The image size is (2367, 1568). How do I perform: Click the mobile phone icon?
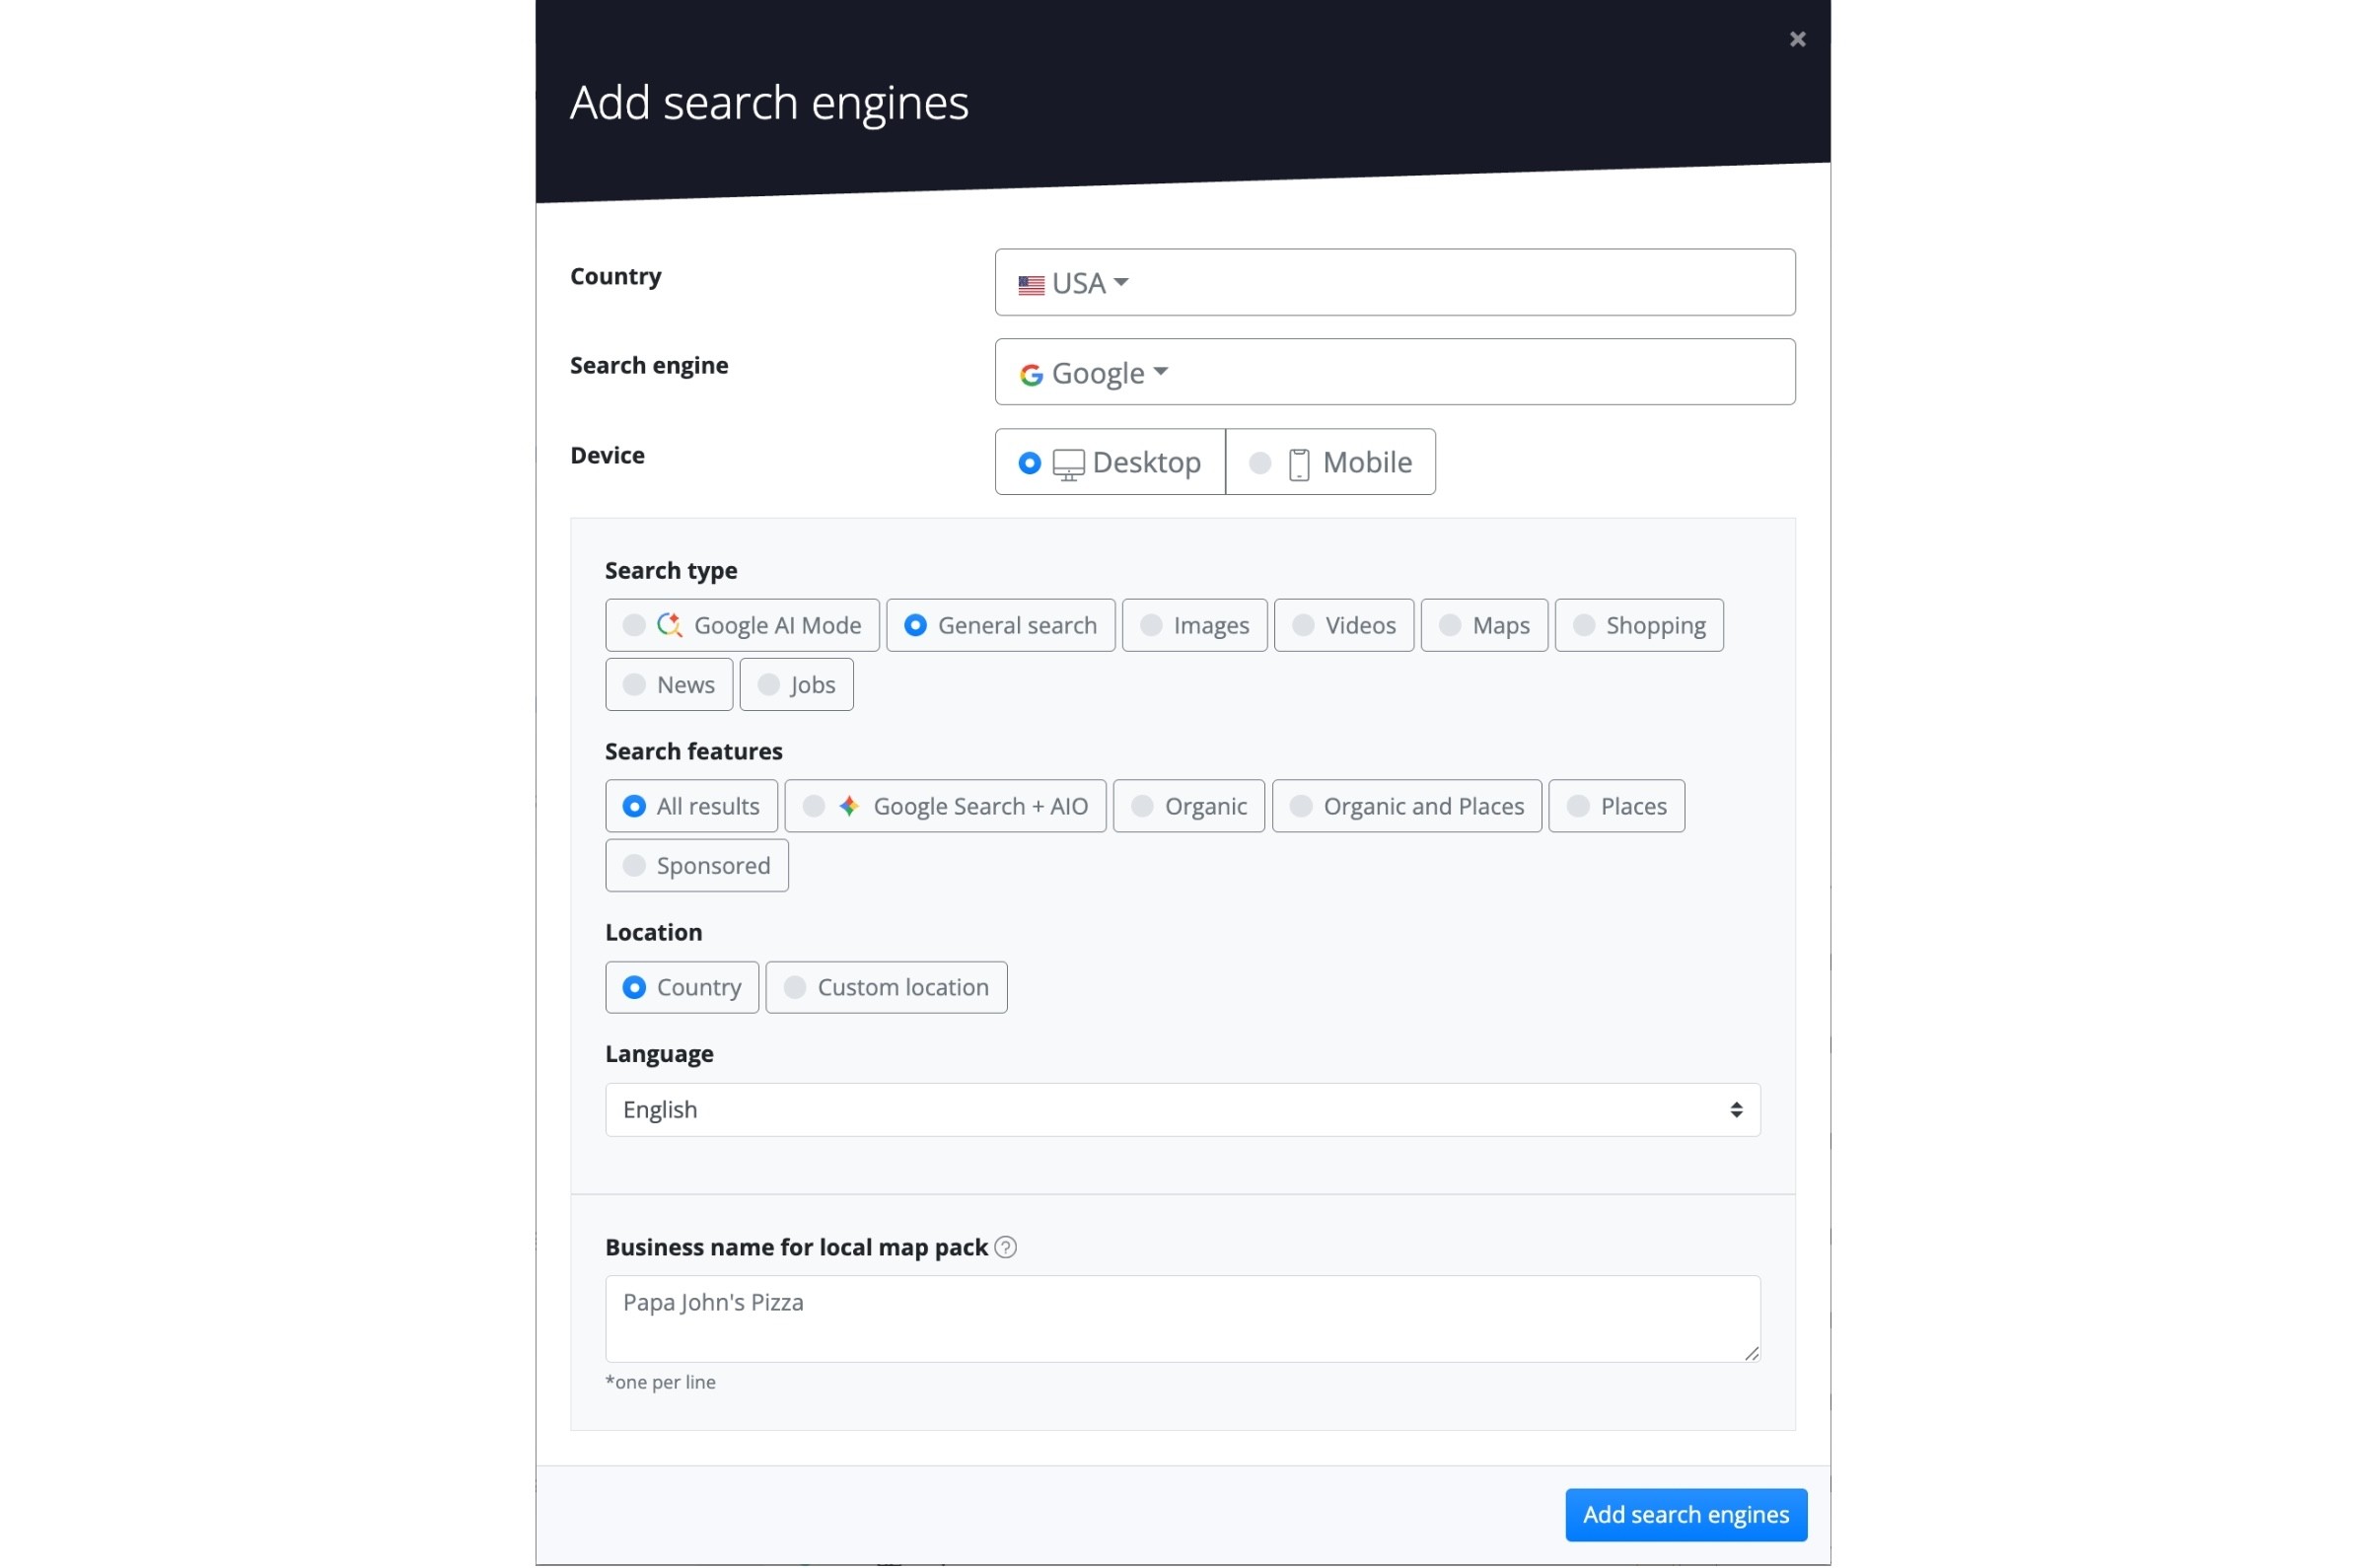pos(1297,462)
